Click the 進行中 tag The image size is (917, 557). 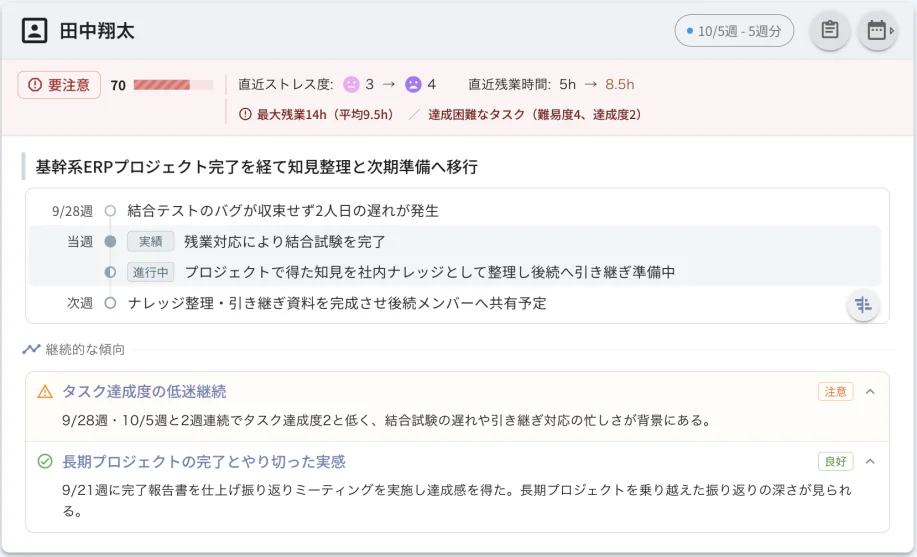coord(150,272)
